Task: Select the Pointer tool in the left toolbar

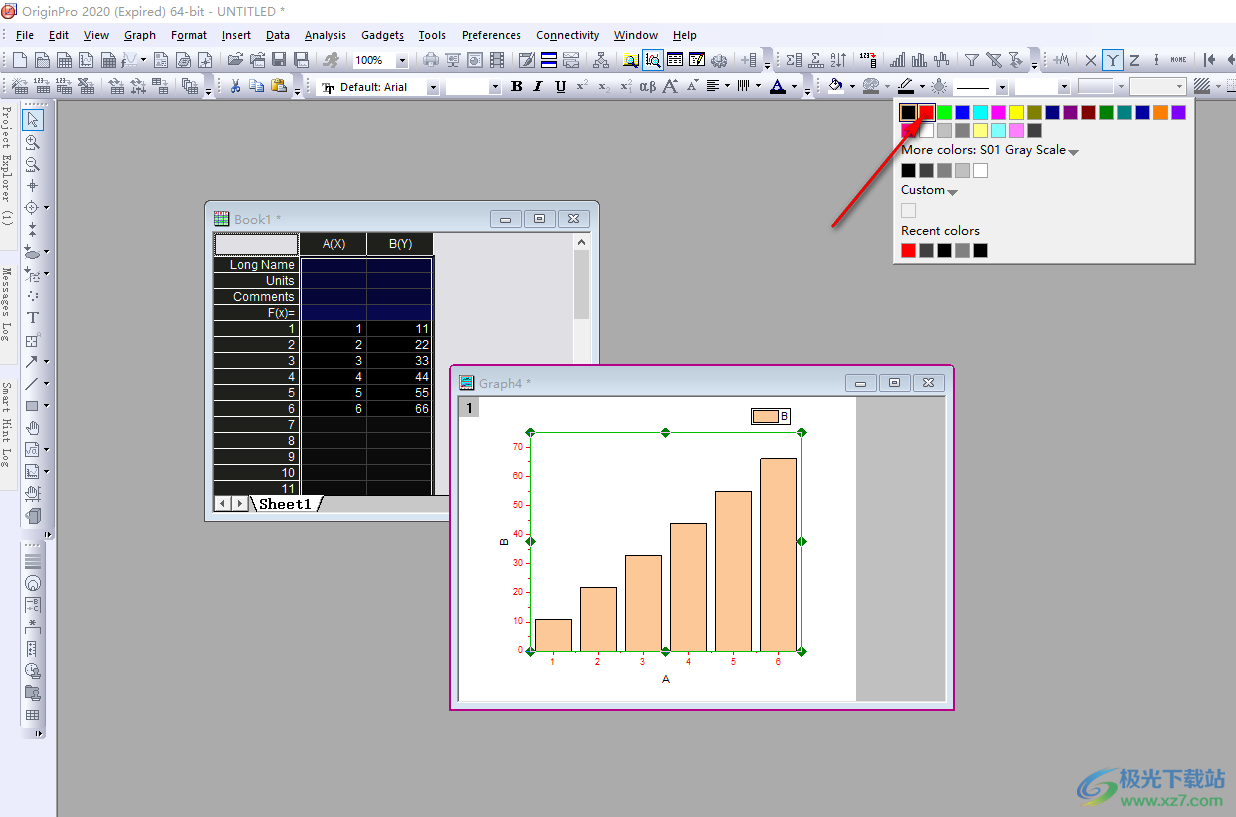Action: coord(33,120)
